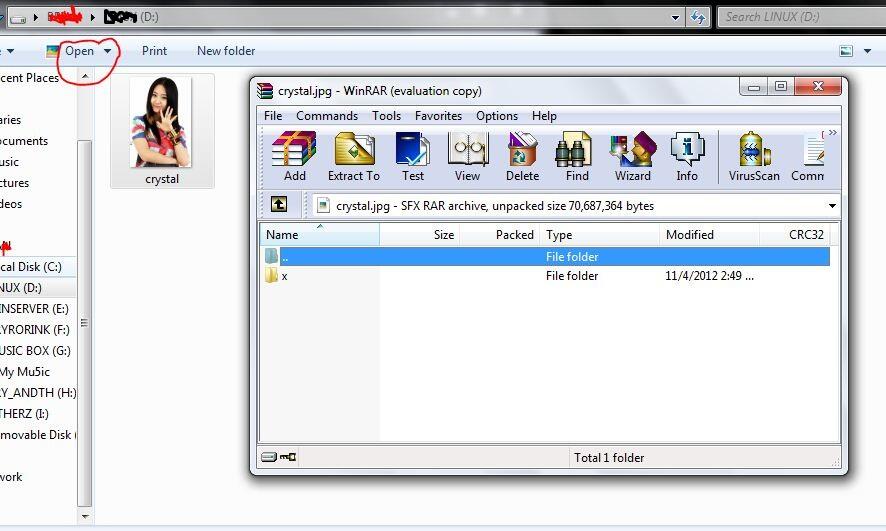Select the folder named x
The image size is (886, 531).
click(x=277, y=276)
